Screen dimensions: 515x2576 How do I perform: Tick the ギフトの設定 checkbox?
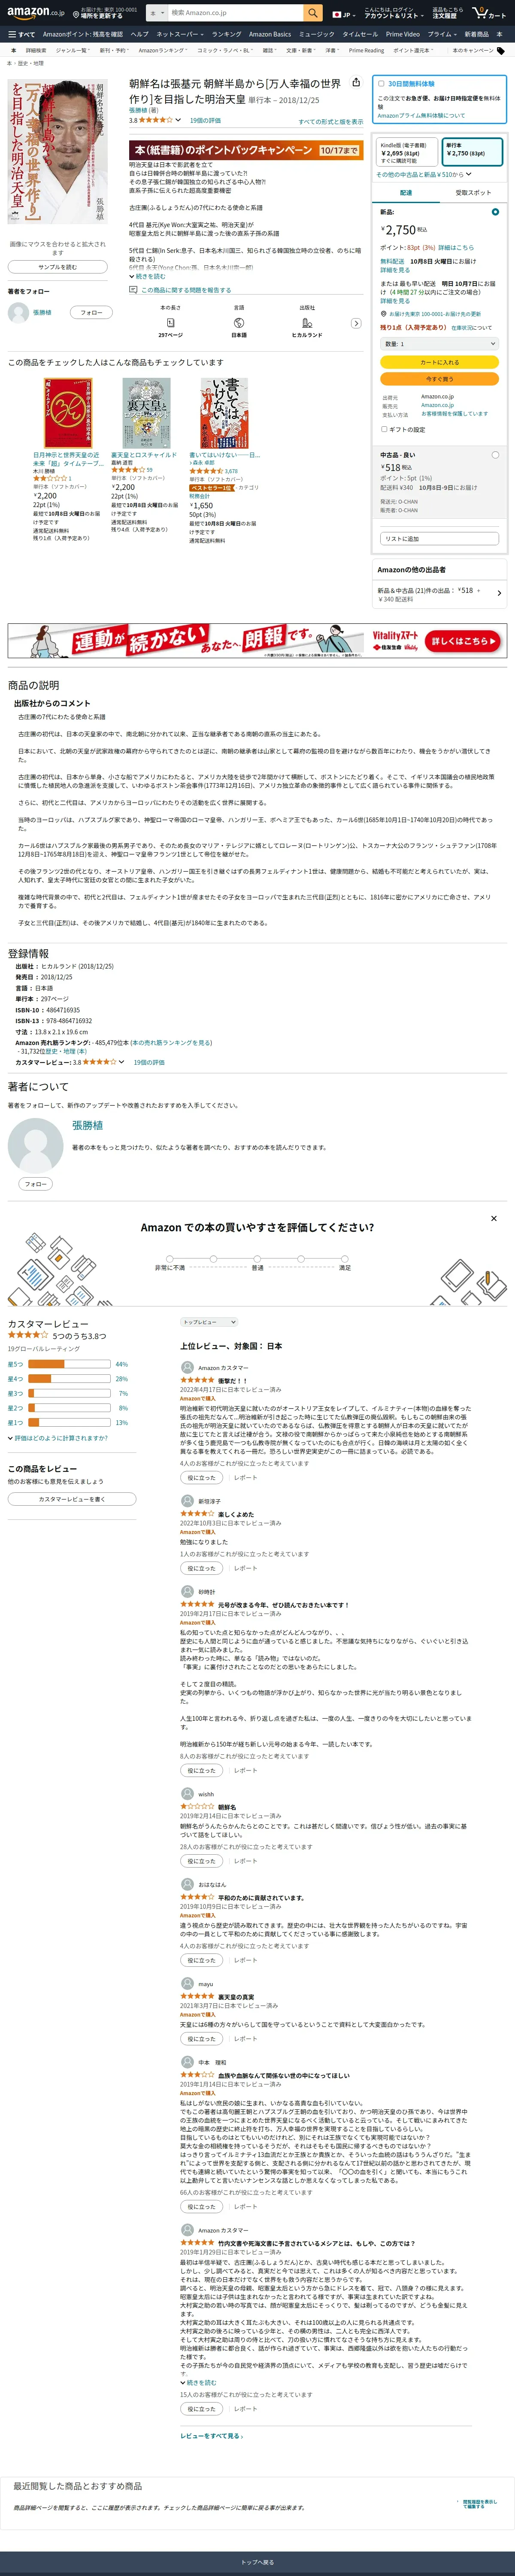coord(384,429)
